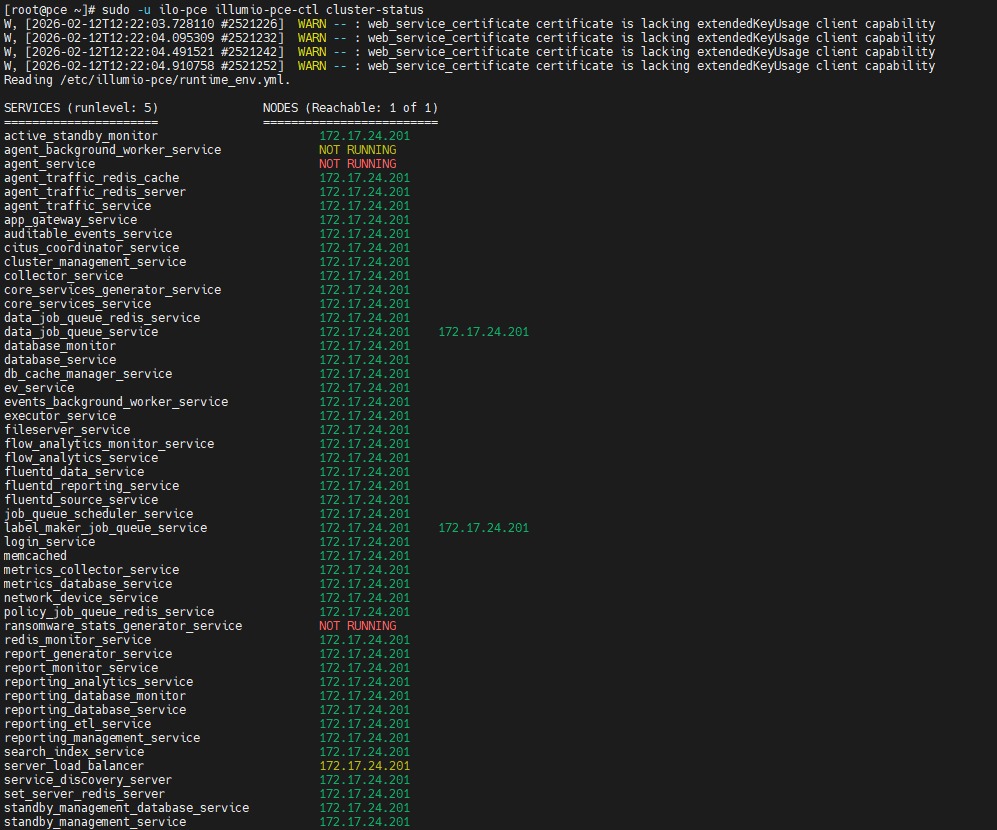Click server_load_balancer name

(74, 765)
